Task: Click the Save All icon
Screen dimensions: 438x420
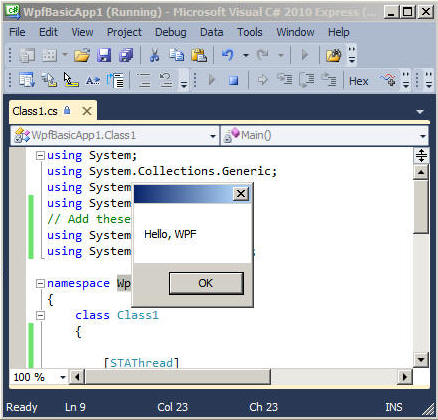Action: tap(126, 55)
